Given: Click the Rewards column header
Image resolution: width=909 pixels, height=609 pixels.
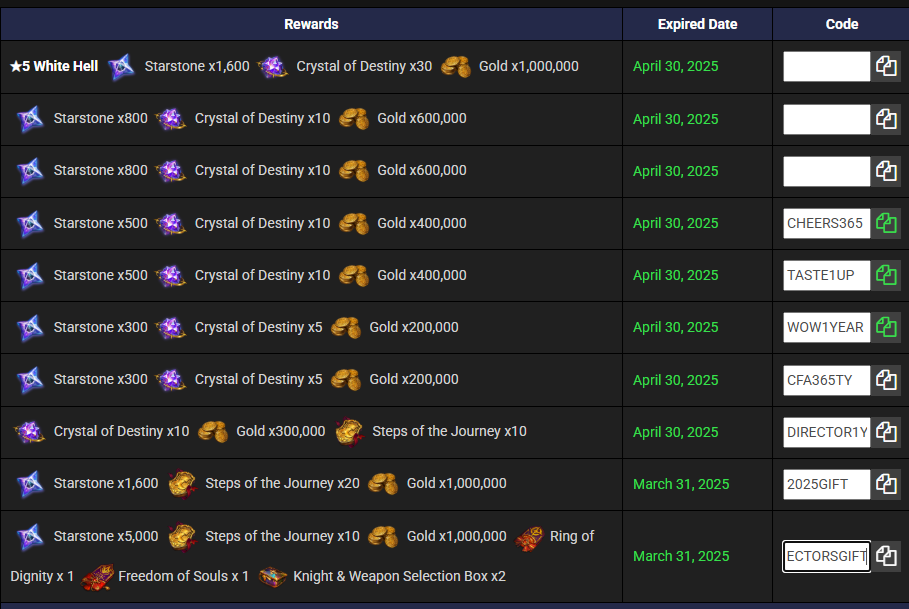Looking at the screenshot, I should pos(311,24).
